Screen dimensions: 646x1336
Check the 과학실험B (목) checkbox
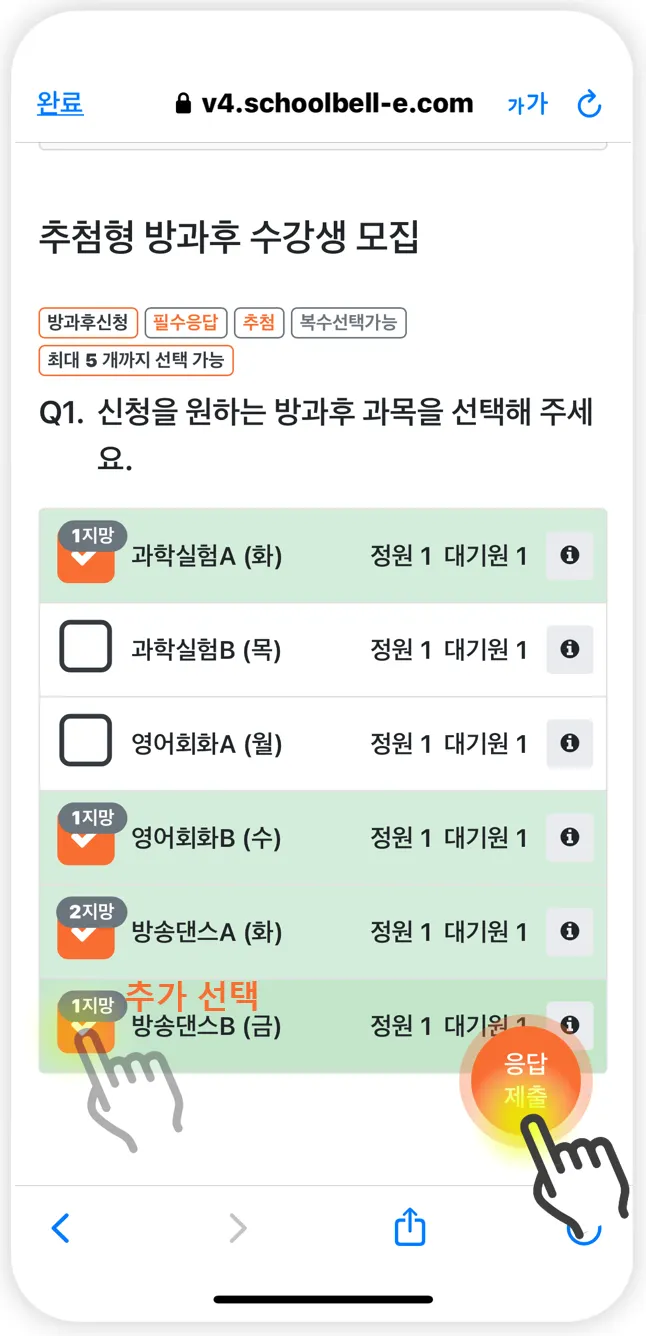86,646
